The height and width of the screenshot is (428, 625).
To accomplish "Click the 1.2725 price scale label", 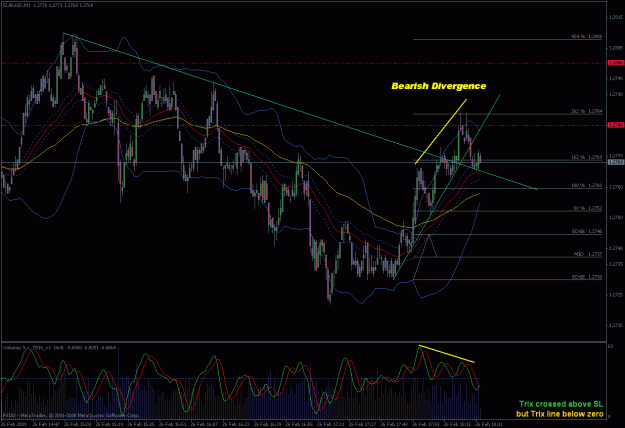I will (x=616, y=295).
